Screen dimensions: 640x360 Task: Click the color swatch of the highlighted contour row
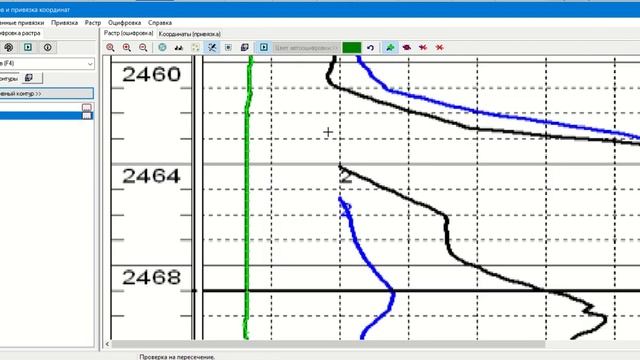pos(87,116)
